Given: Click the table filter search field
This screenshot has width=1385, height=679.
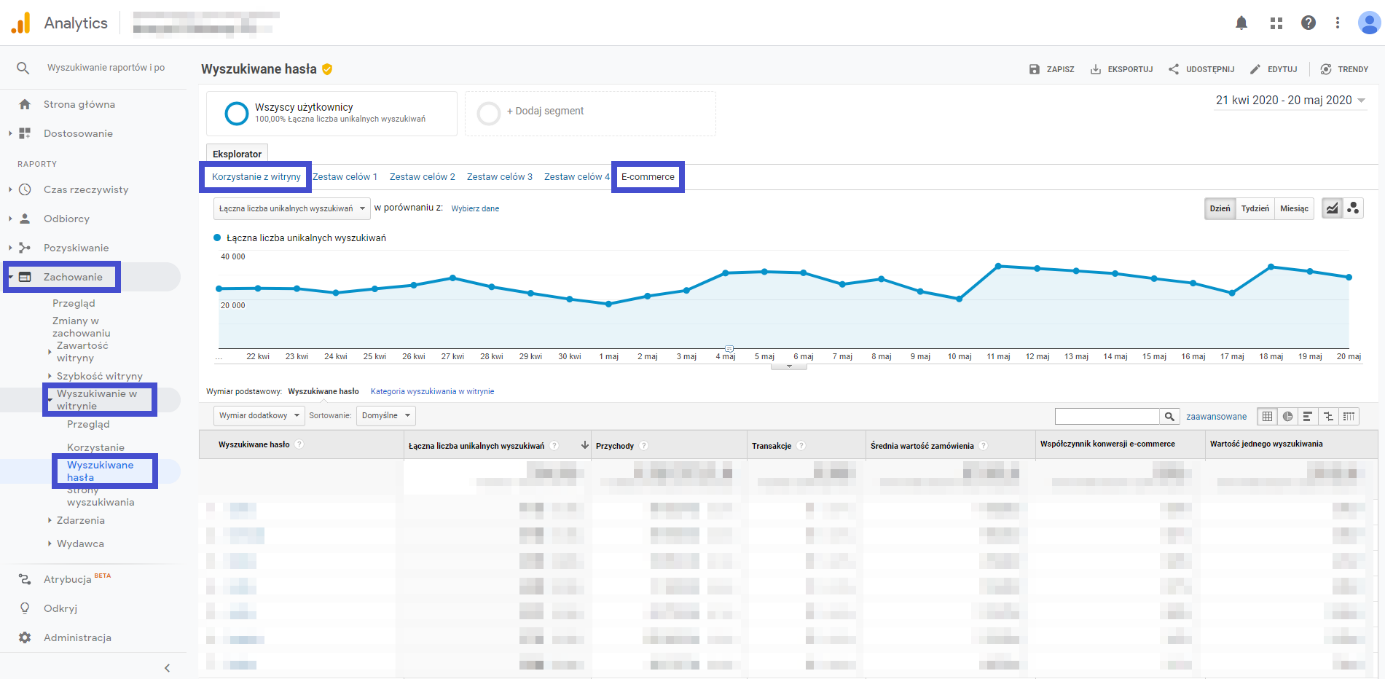Looking at the screenshot, I should click(1106, 416).
